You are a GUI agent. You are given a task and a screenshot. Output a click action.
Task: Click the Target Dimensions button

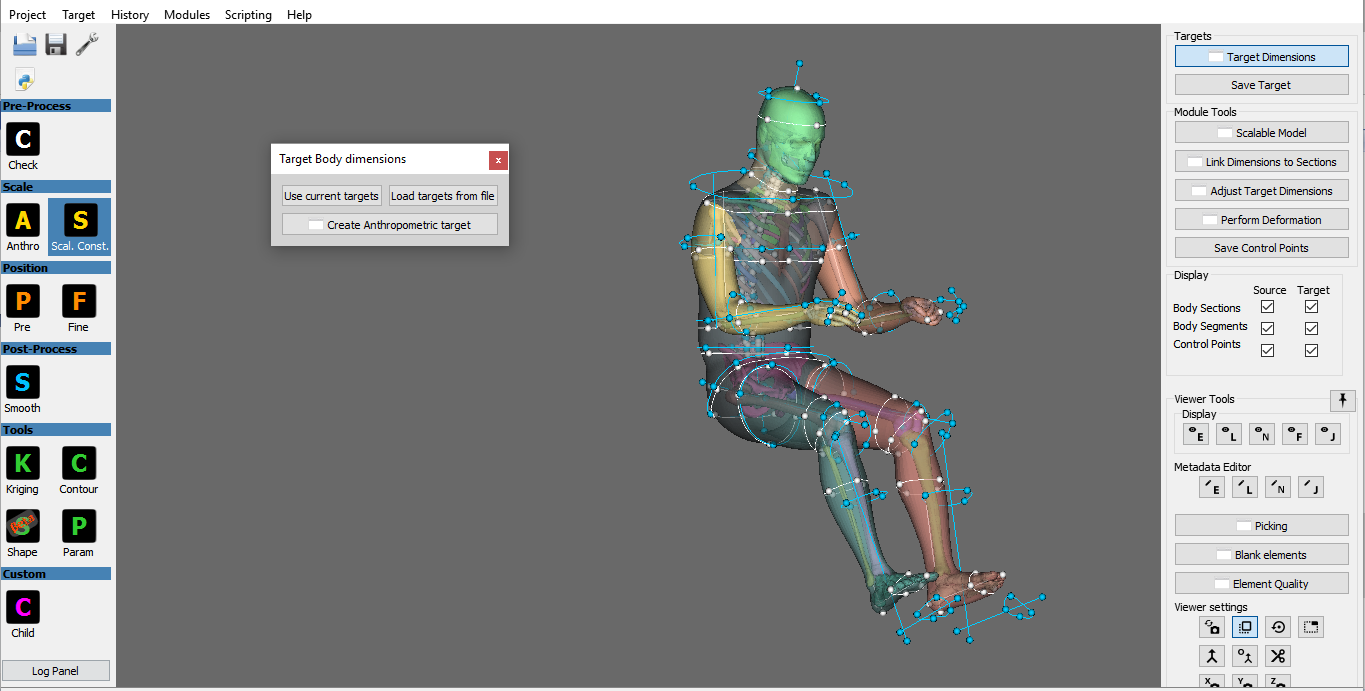1262,57
